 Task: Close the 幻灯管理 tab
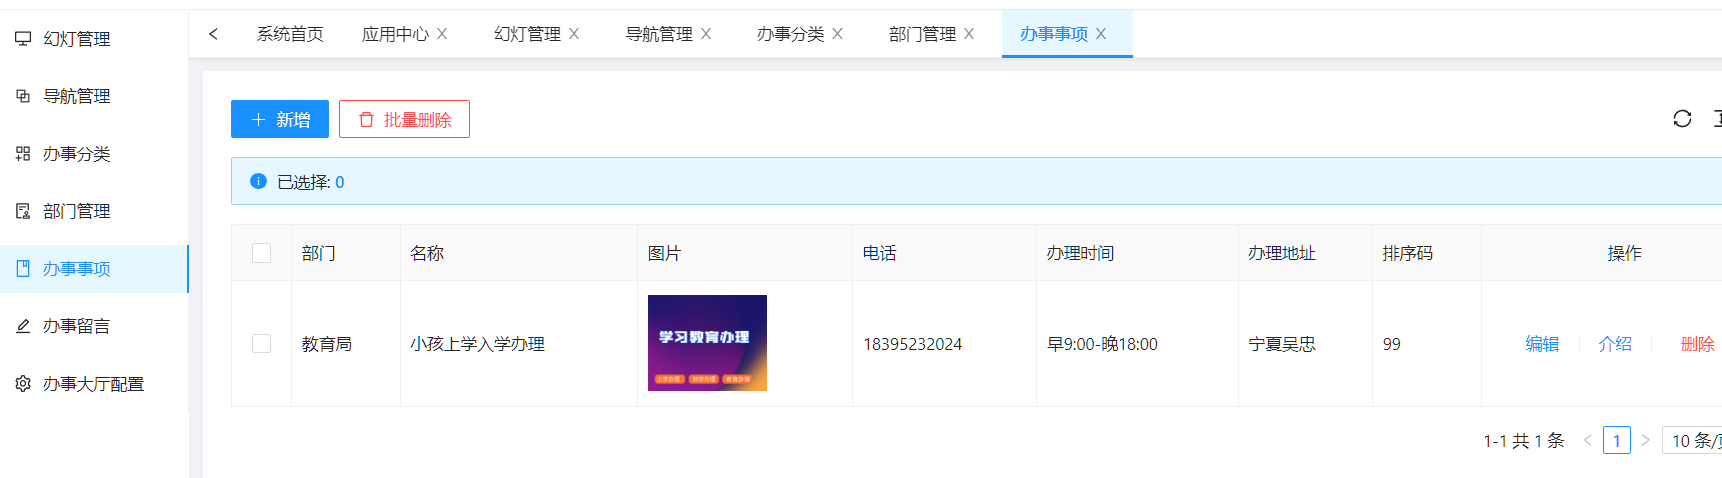click(x=574, y=34)
